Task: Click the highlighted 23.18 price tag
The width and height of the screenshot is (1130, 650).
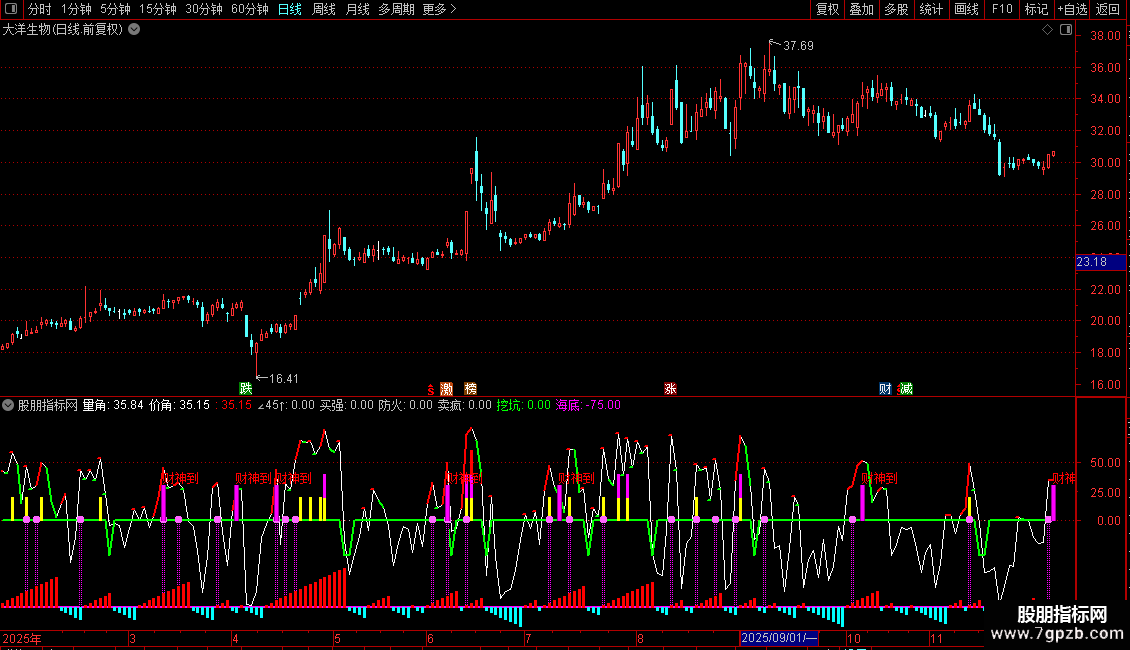Action: [1100, 262]
